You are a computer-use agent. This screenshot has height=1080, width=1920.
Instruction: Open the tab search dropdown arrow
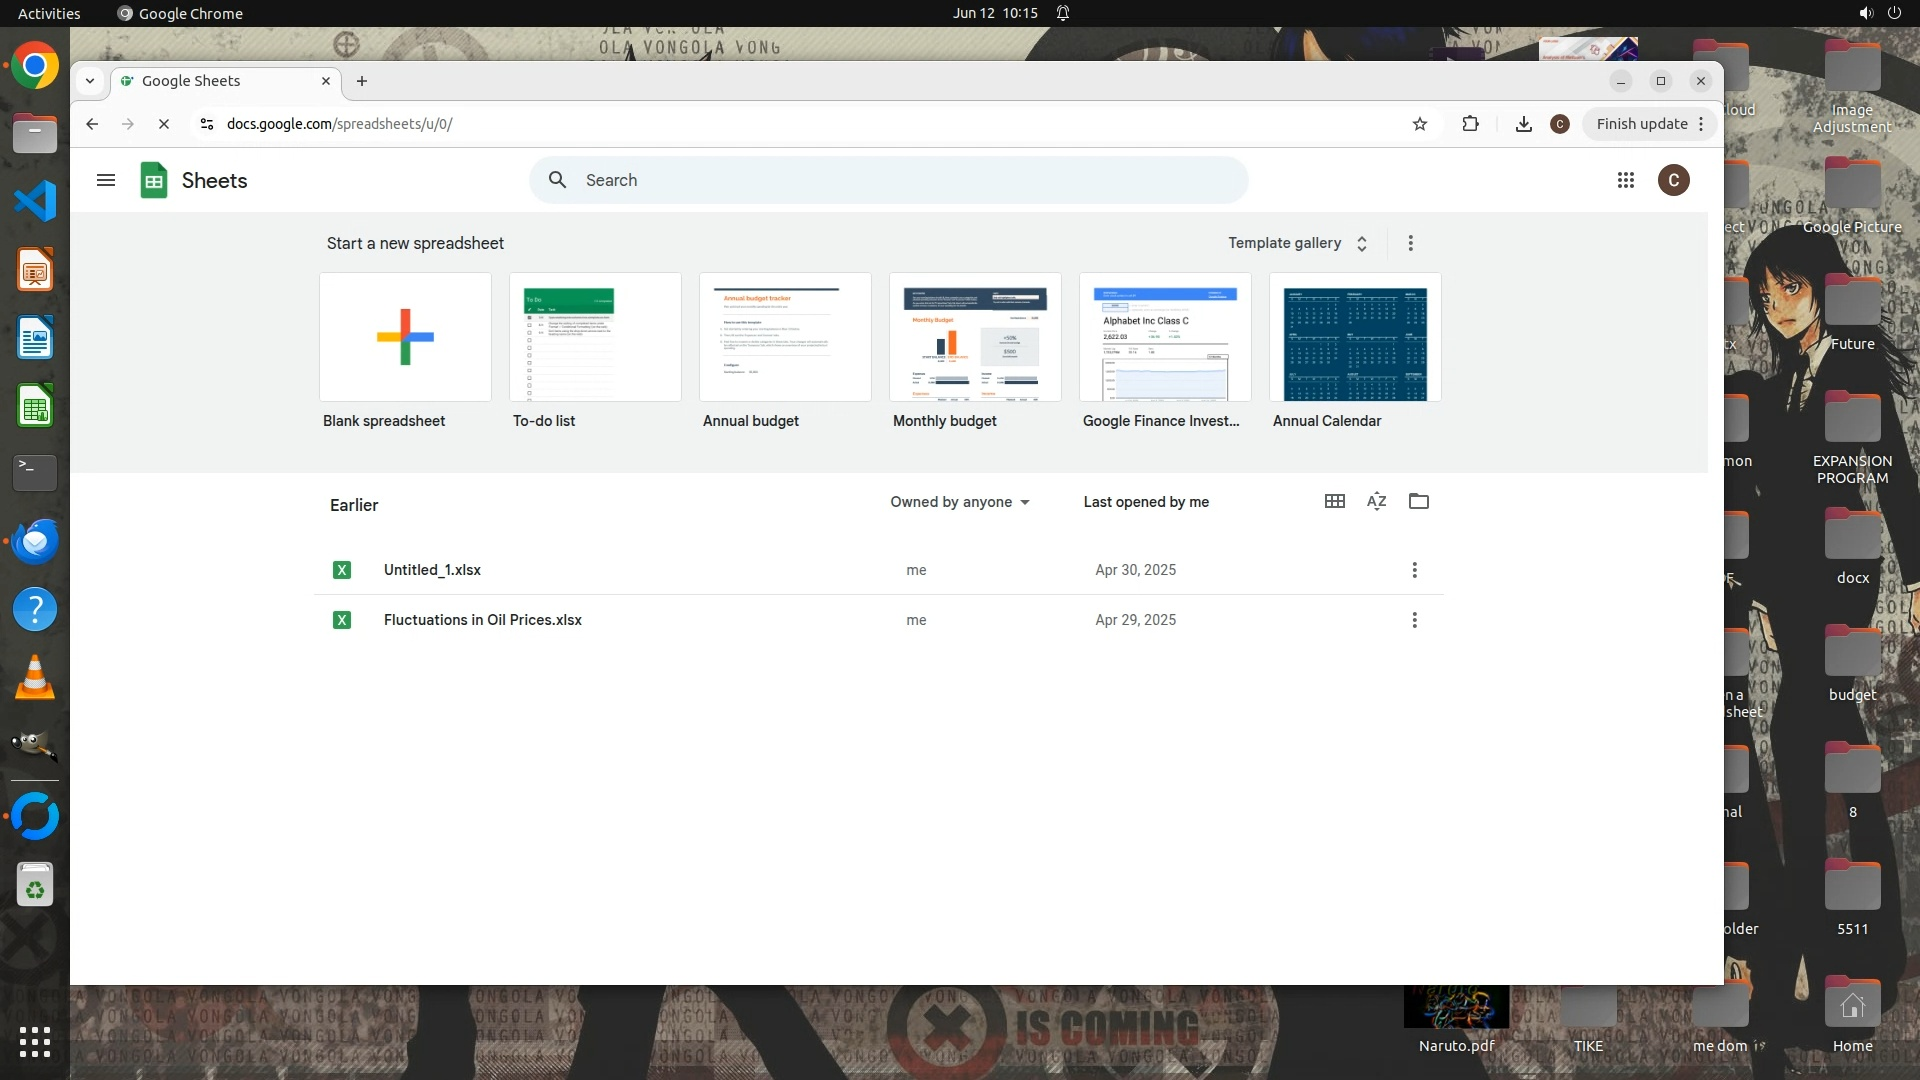point(90,81)
